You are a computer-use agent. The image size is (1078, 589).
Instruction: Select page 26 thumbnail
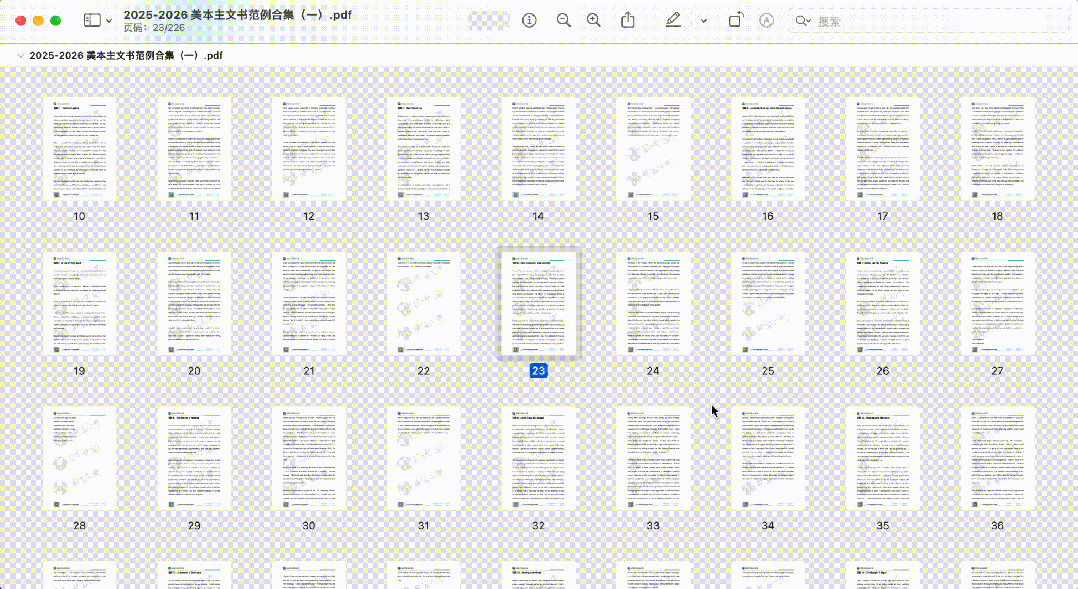click(883, 304)
